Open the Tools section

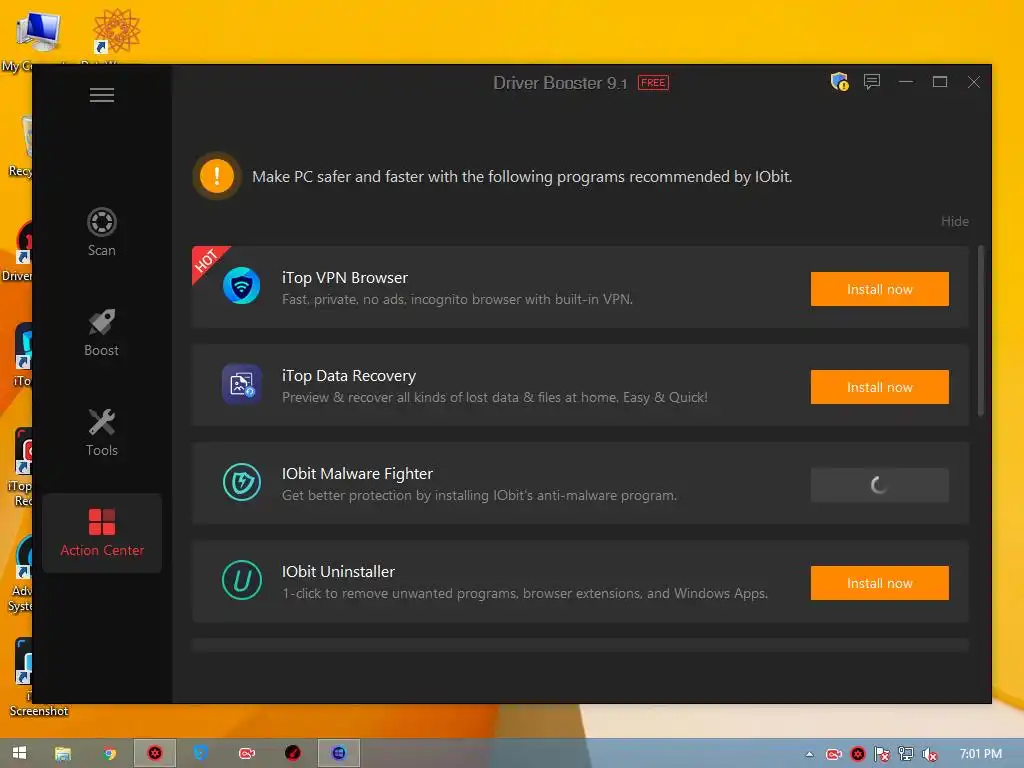pyautogui.click(x=102, y=432)
